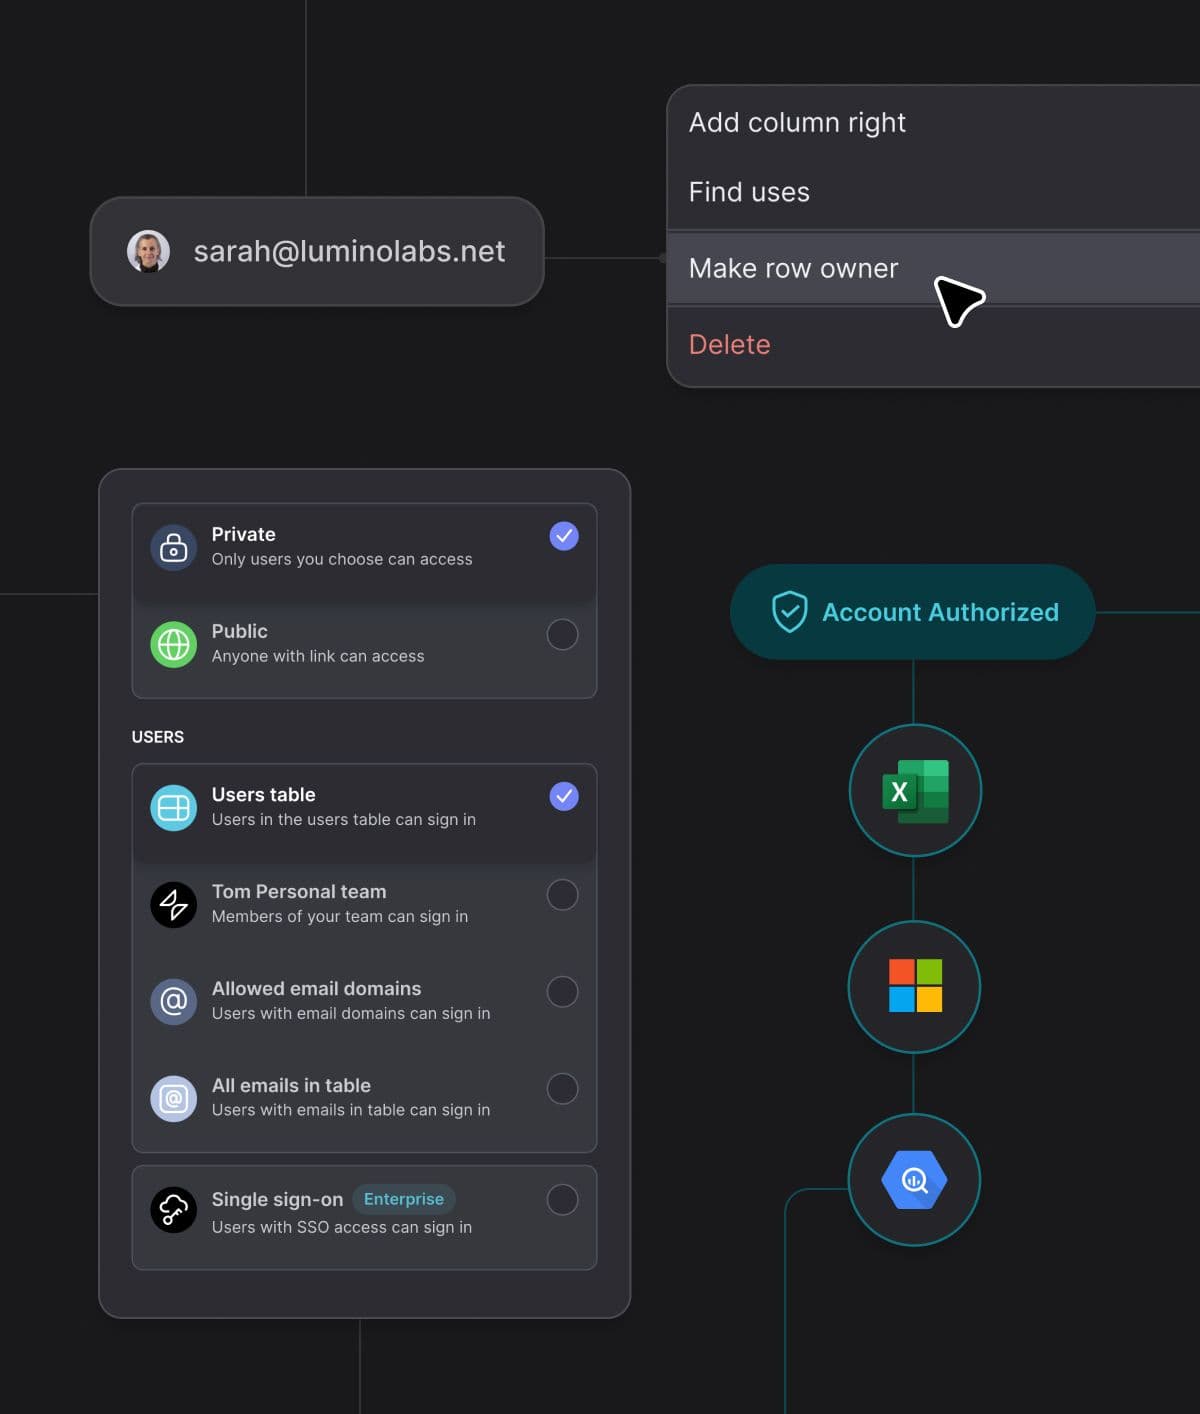The height and width of the screenshot is (1414, 1200).
Task: Click the BigQuery hexagon icon
Action: tap(914, 1180)
